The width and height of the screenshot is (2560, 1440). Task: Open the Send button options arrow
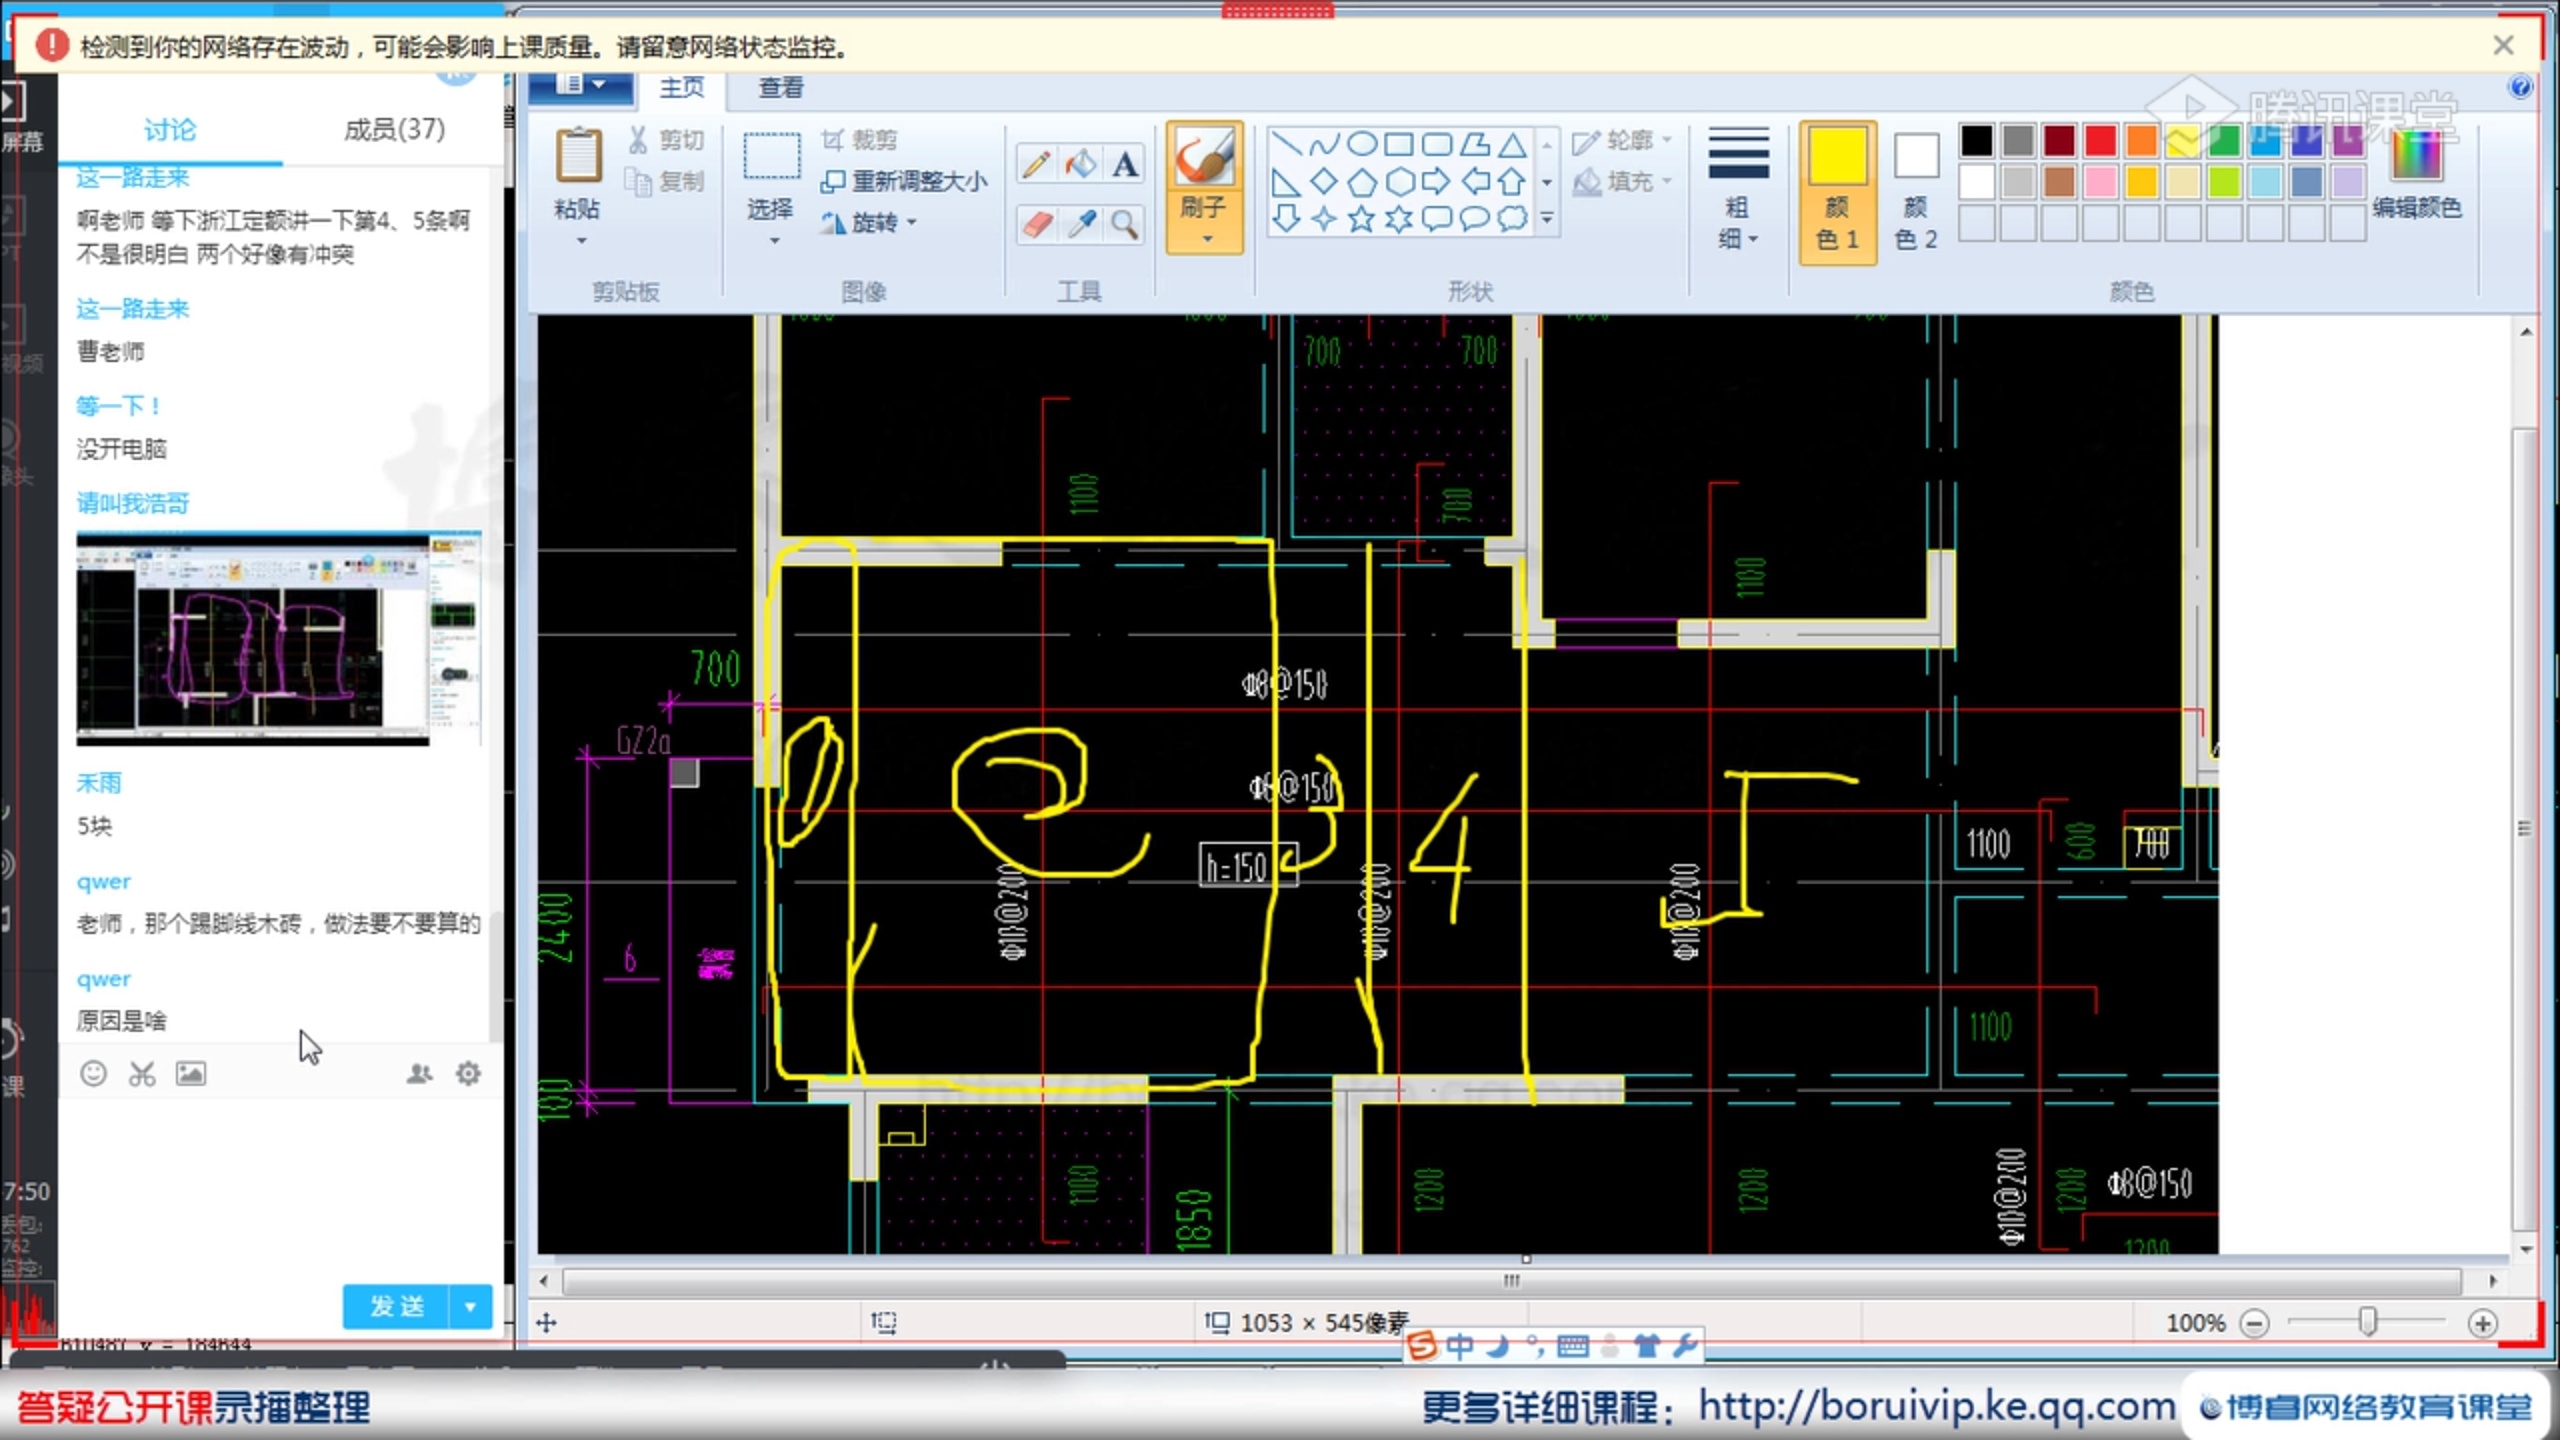(470, 1306)
